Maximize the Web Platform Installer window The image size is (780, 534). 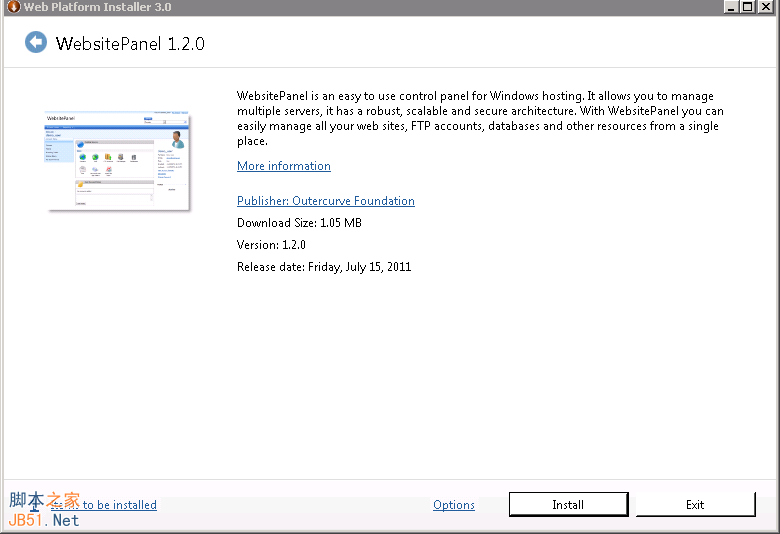click(748, 7)
